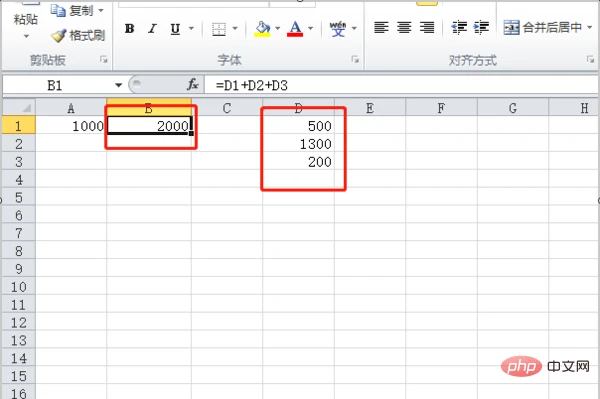This screenshot has height=399, width=600.
Task: Apply the yellow fill color bucket
Action: pyautogui.click(x=262, y=29)
